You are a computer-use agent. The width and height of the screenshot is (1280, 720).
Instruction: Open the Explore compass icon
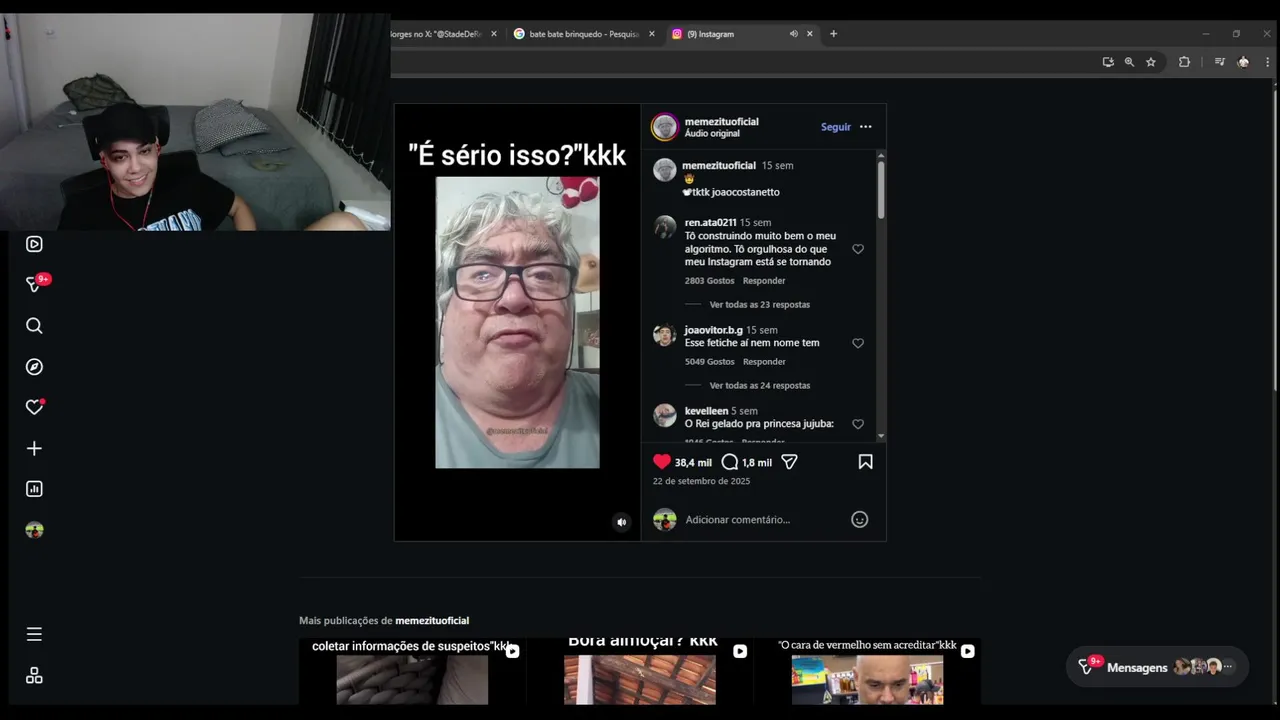click(x=34, y=367)
